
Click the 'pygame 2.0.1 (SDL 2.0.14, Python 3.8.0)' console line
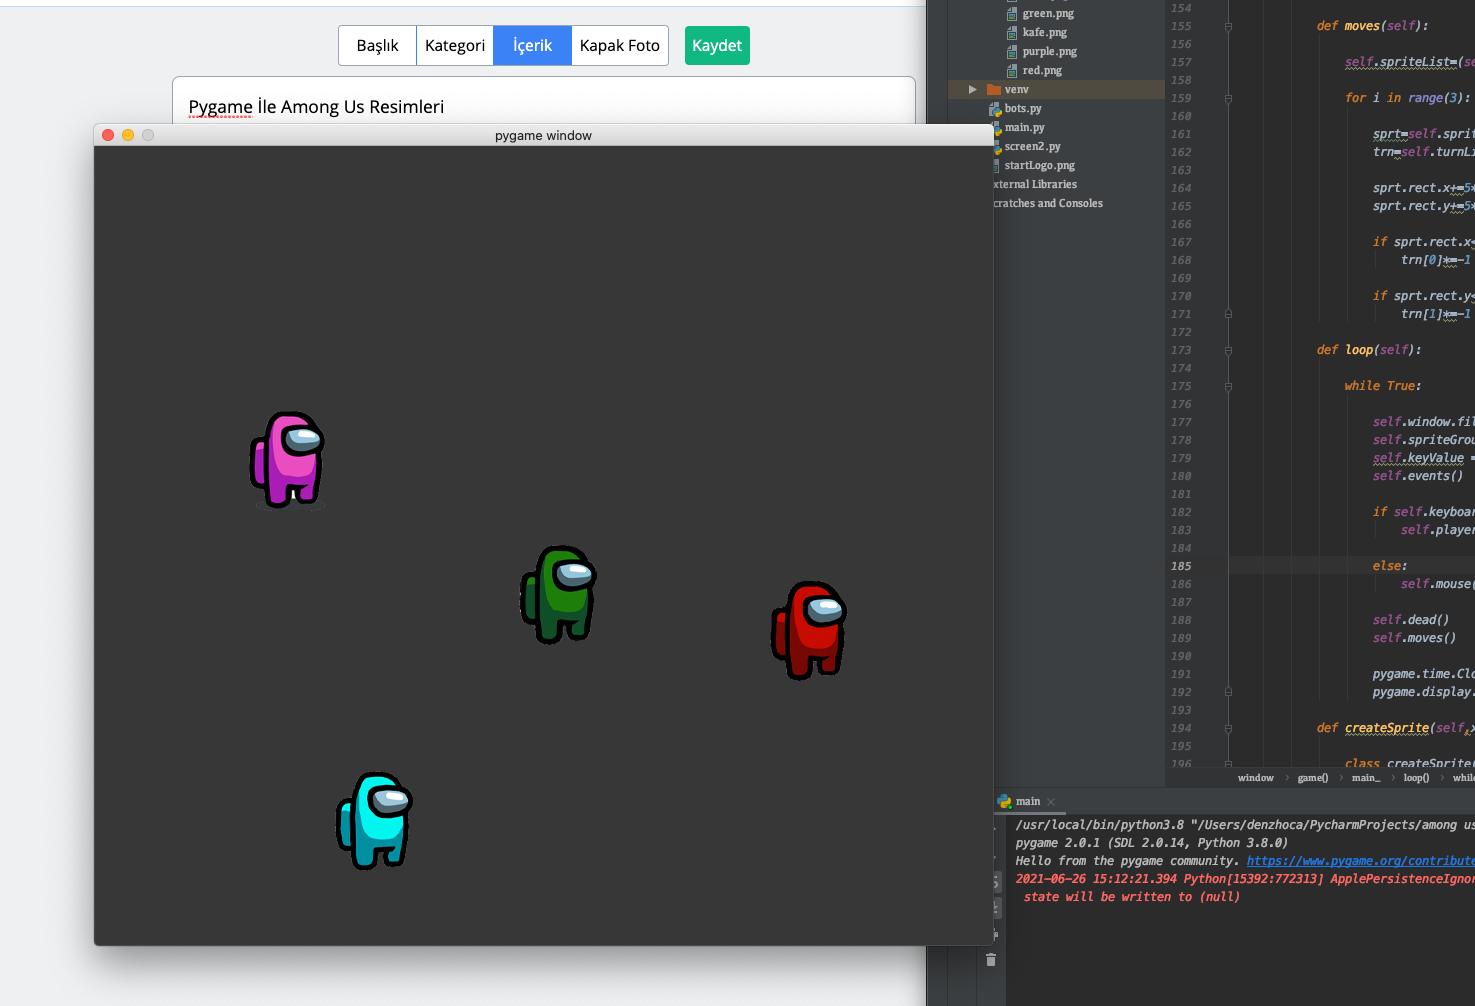pos(1151,843)
